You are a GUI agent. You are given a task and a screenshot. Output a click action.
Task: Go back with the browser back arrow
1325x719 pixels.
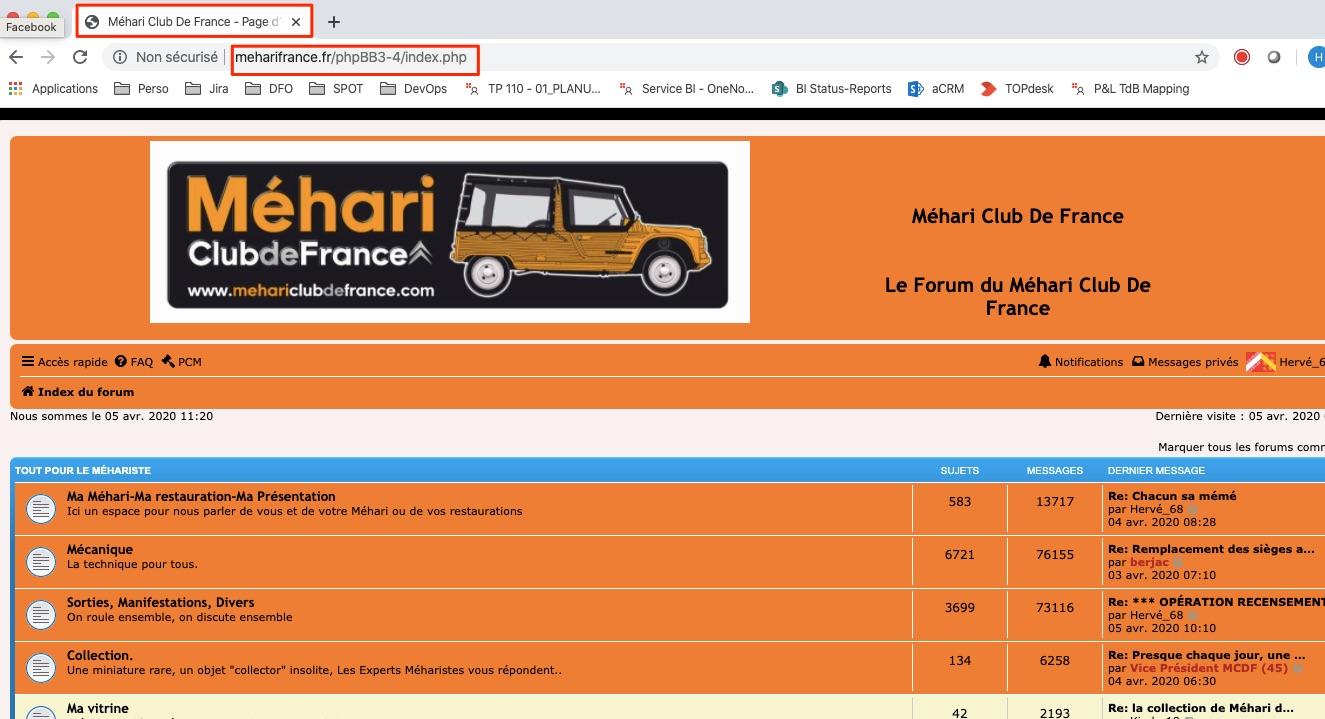[18, 58]
